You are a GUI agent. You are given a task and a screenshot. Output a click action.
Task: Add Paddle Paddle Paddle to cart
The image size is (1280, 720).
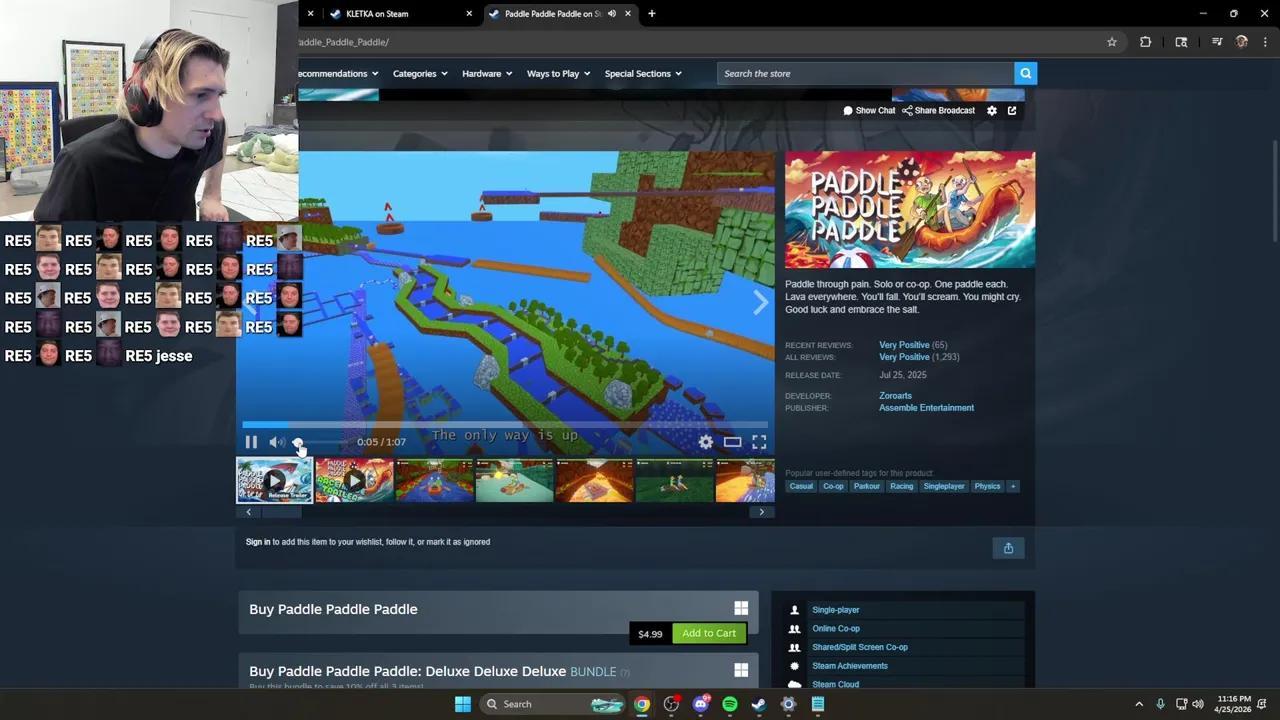point(709,633)
